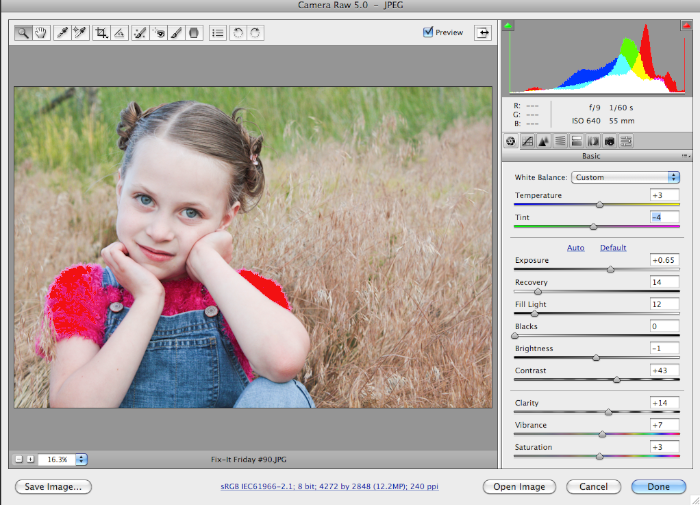Select the Hand tool
700x505 pixels.
click(40, 33)
